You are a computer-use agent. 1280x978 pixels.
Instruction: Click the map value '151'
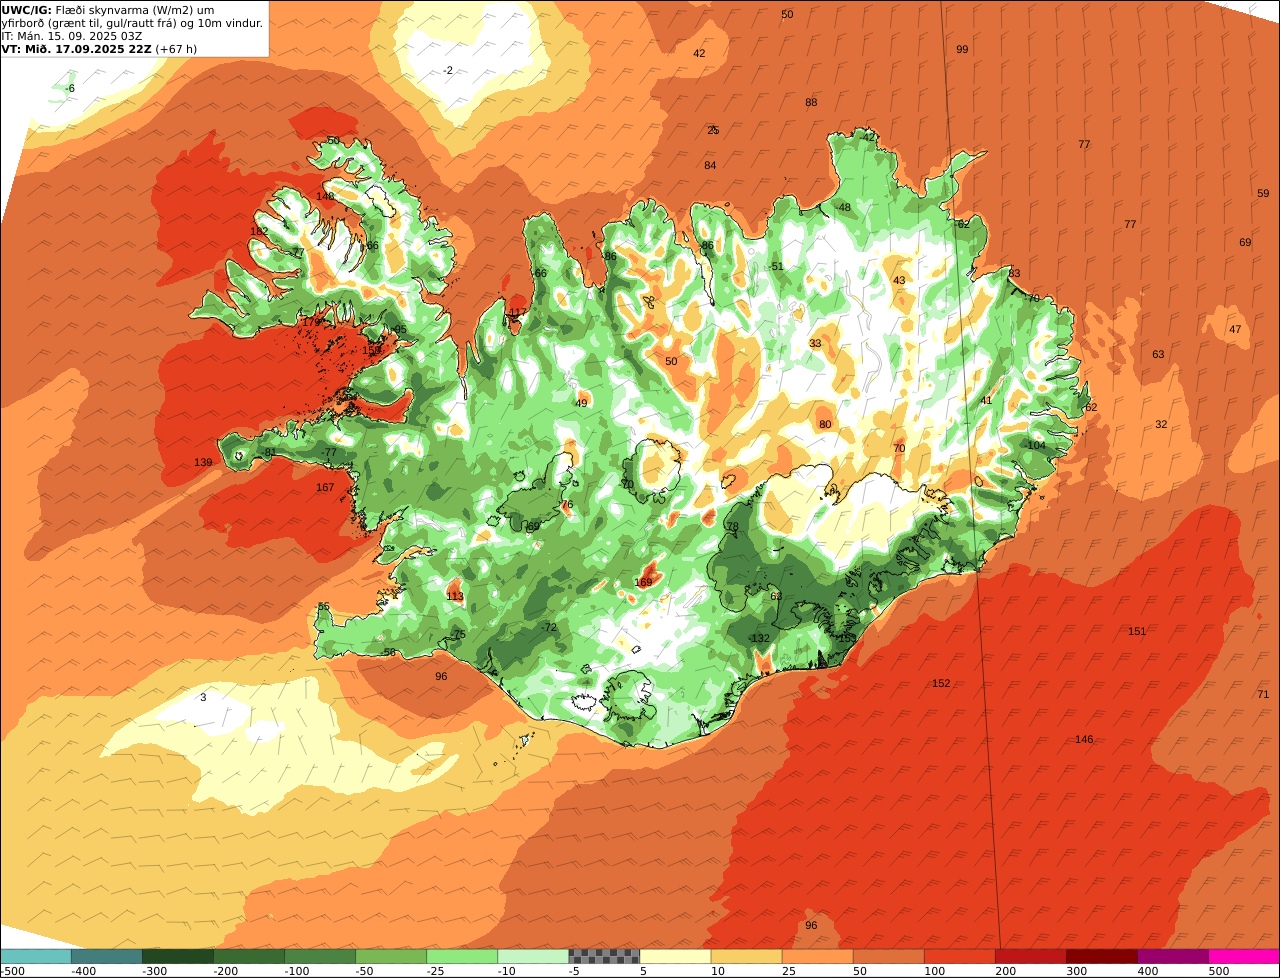click(x=1137, y=632)
